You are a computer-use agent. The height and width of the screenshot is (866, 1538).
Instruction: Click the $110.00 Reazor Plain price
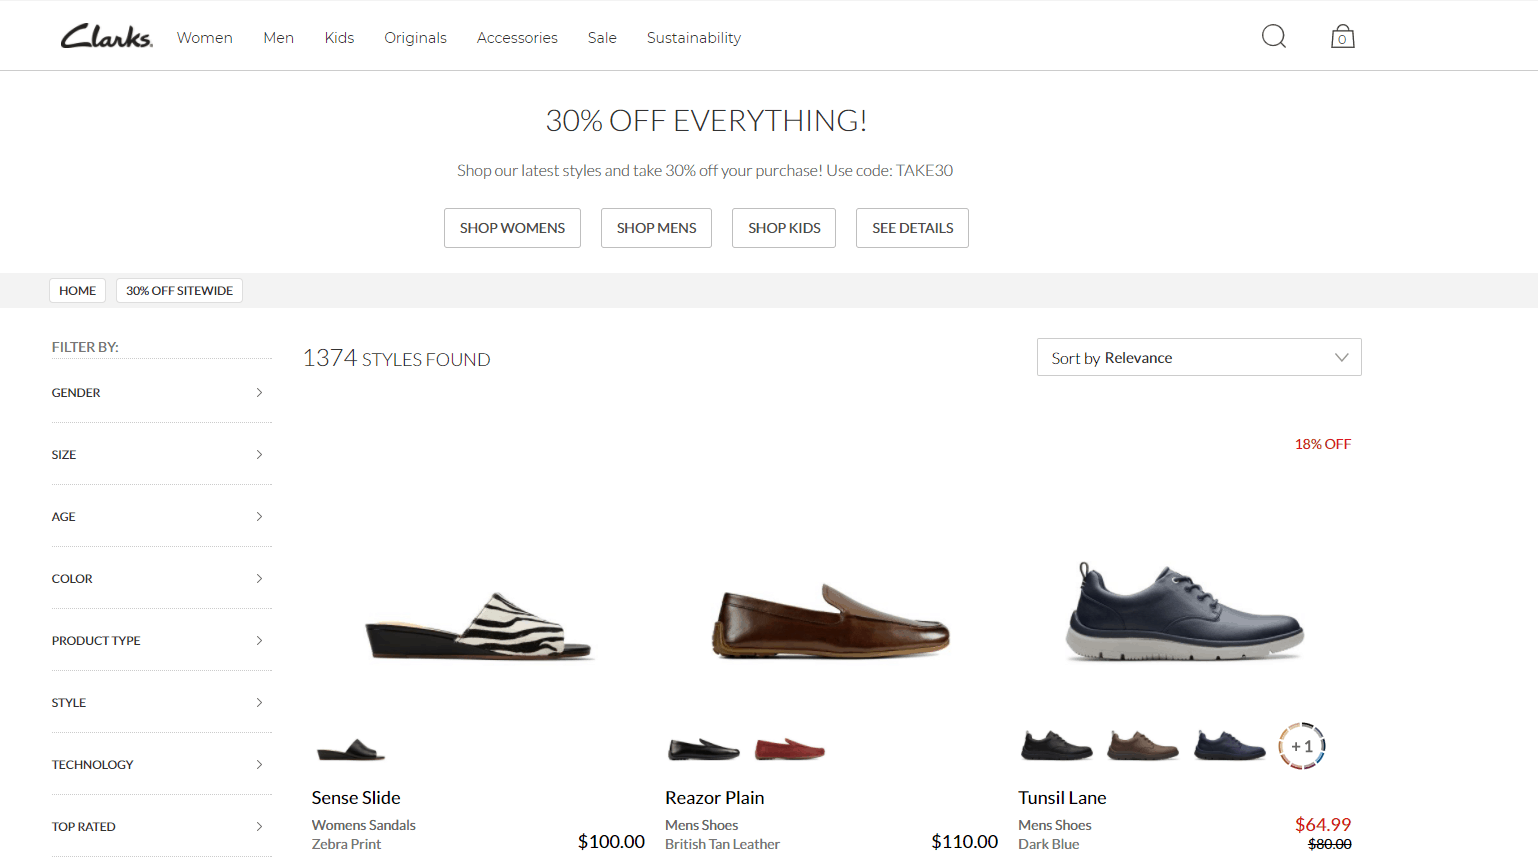point(964,842)
